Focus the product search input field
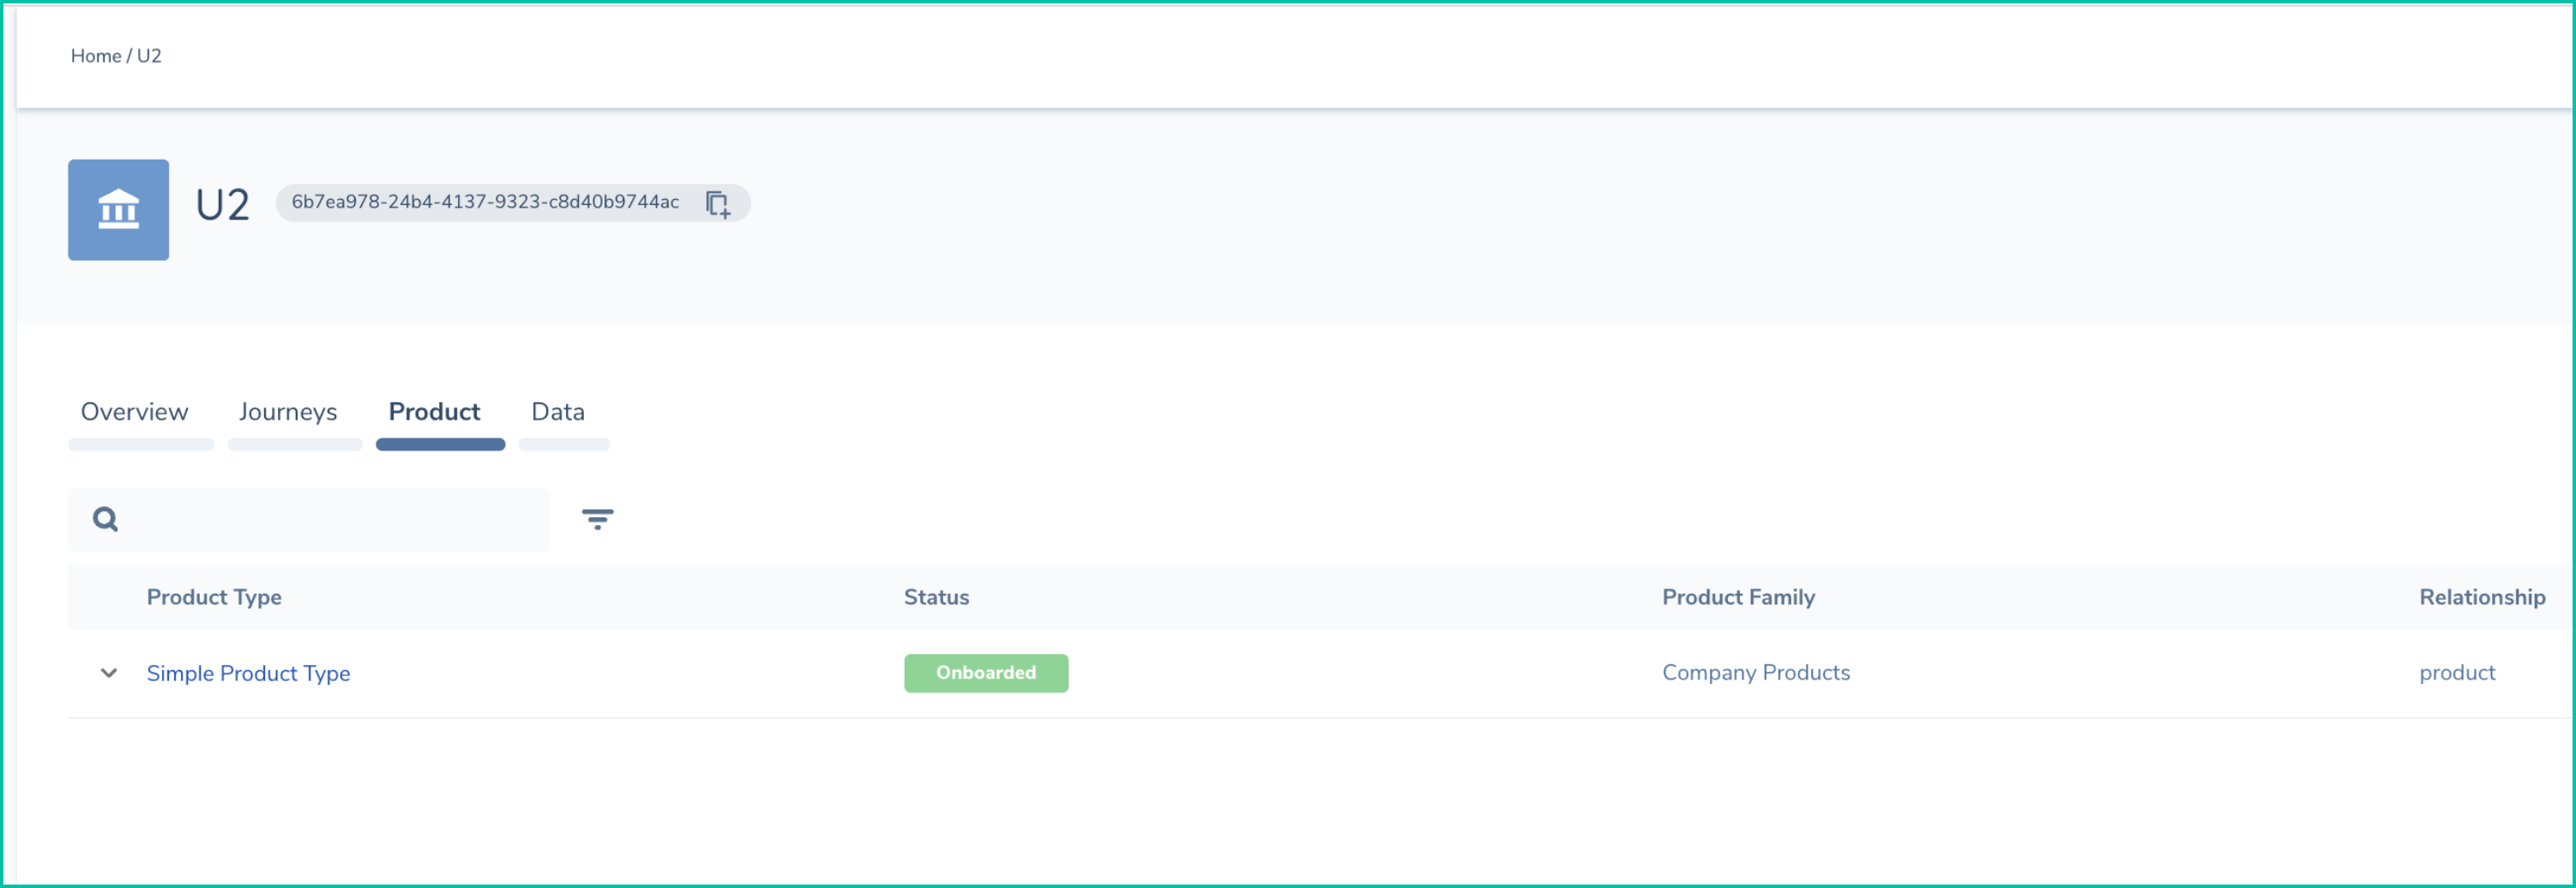2576x888 pixels. tap(330, 519)
